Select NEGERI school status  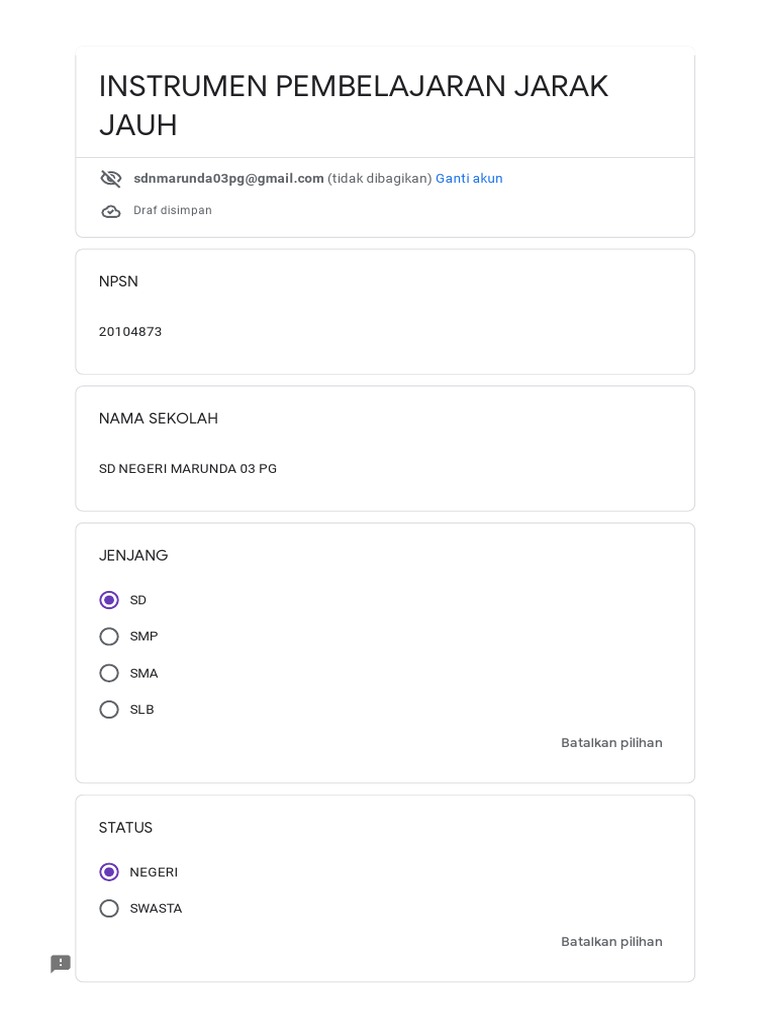click(110, 872)
